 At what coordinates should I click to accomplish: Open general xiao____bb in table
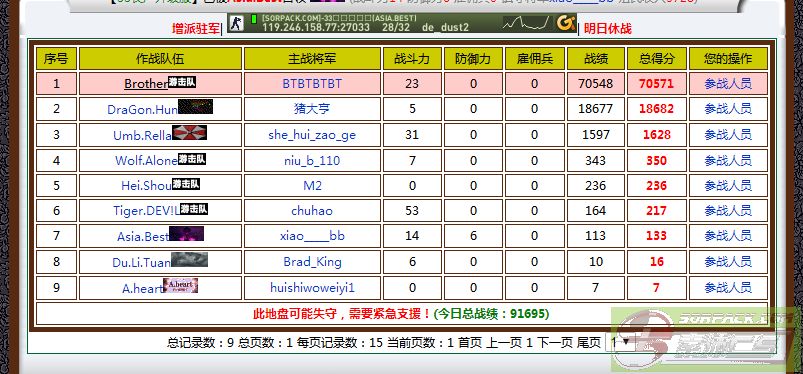312,236
